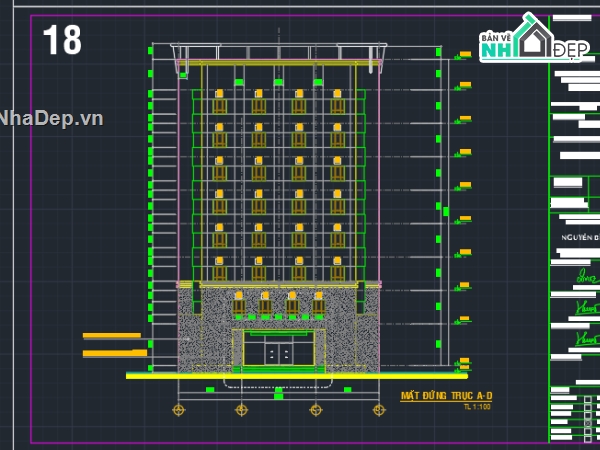Select the main entrance double door

coord(279,353)
